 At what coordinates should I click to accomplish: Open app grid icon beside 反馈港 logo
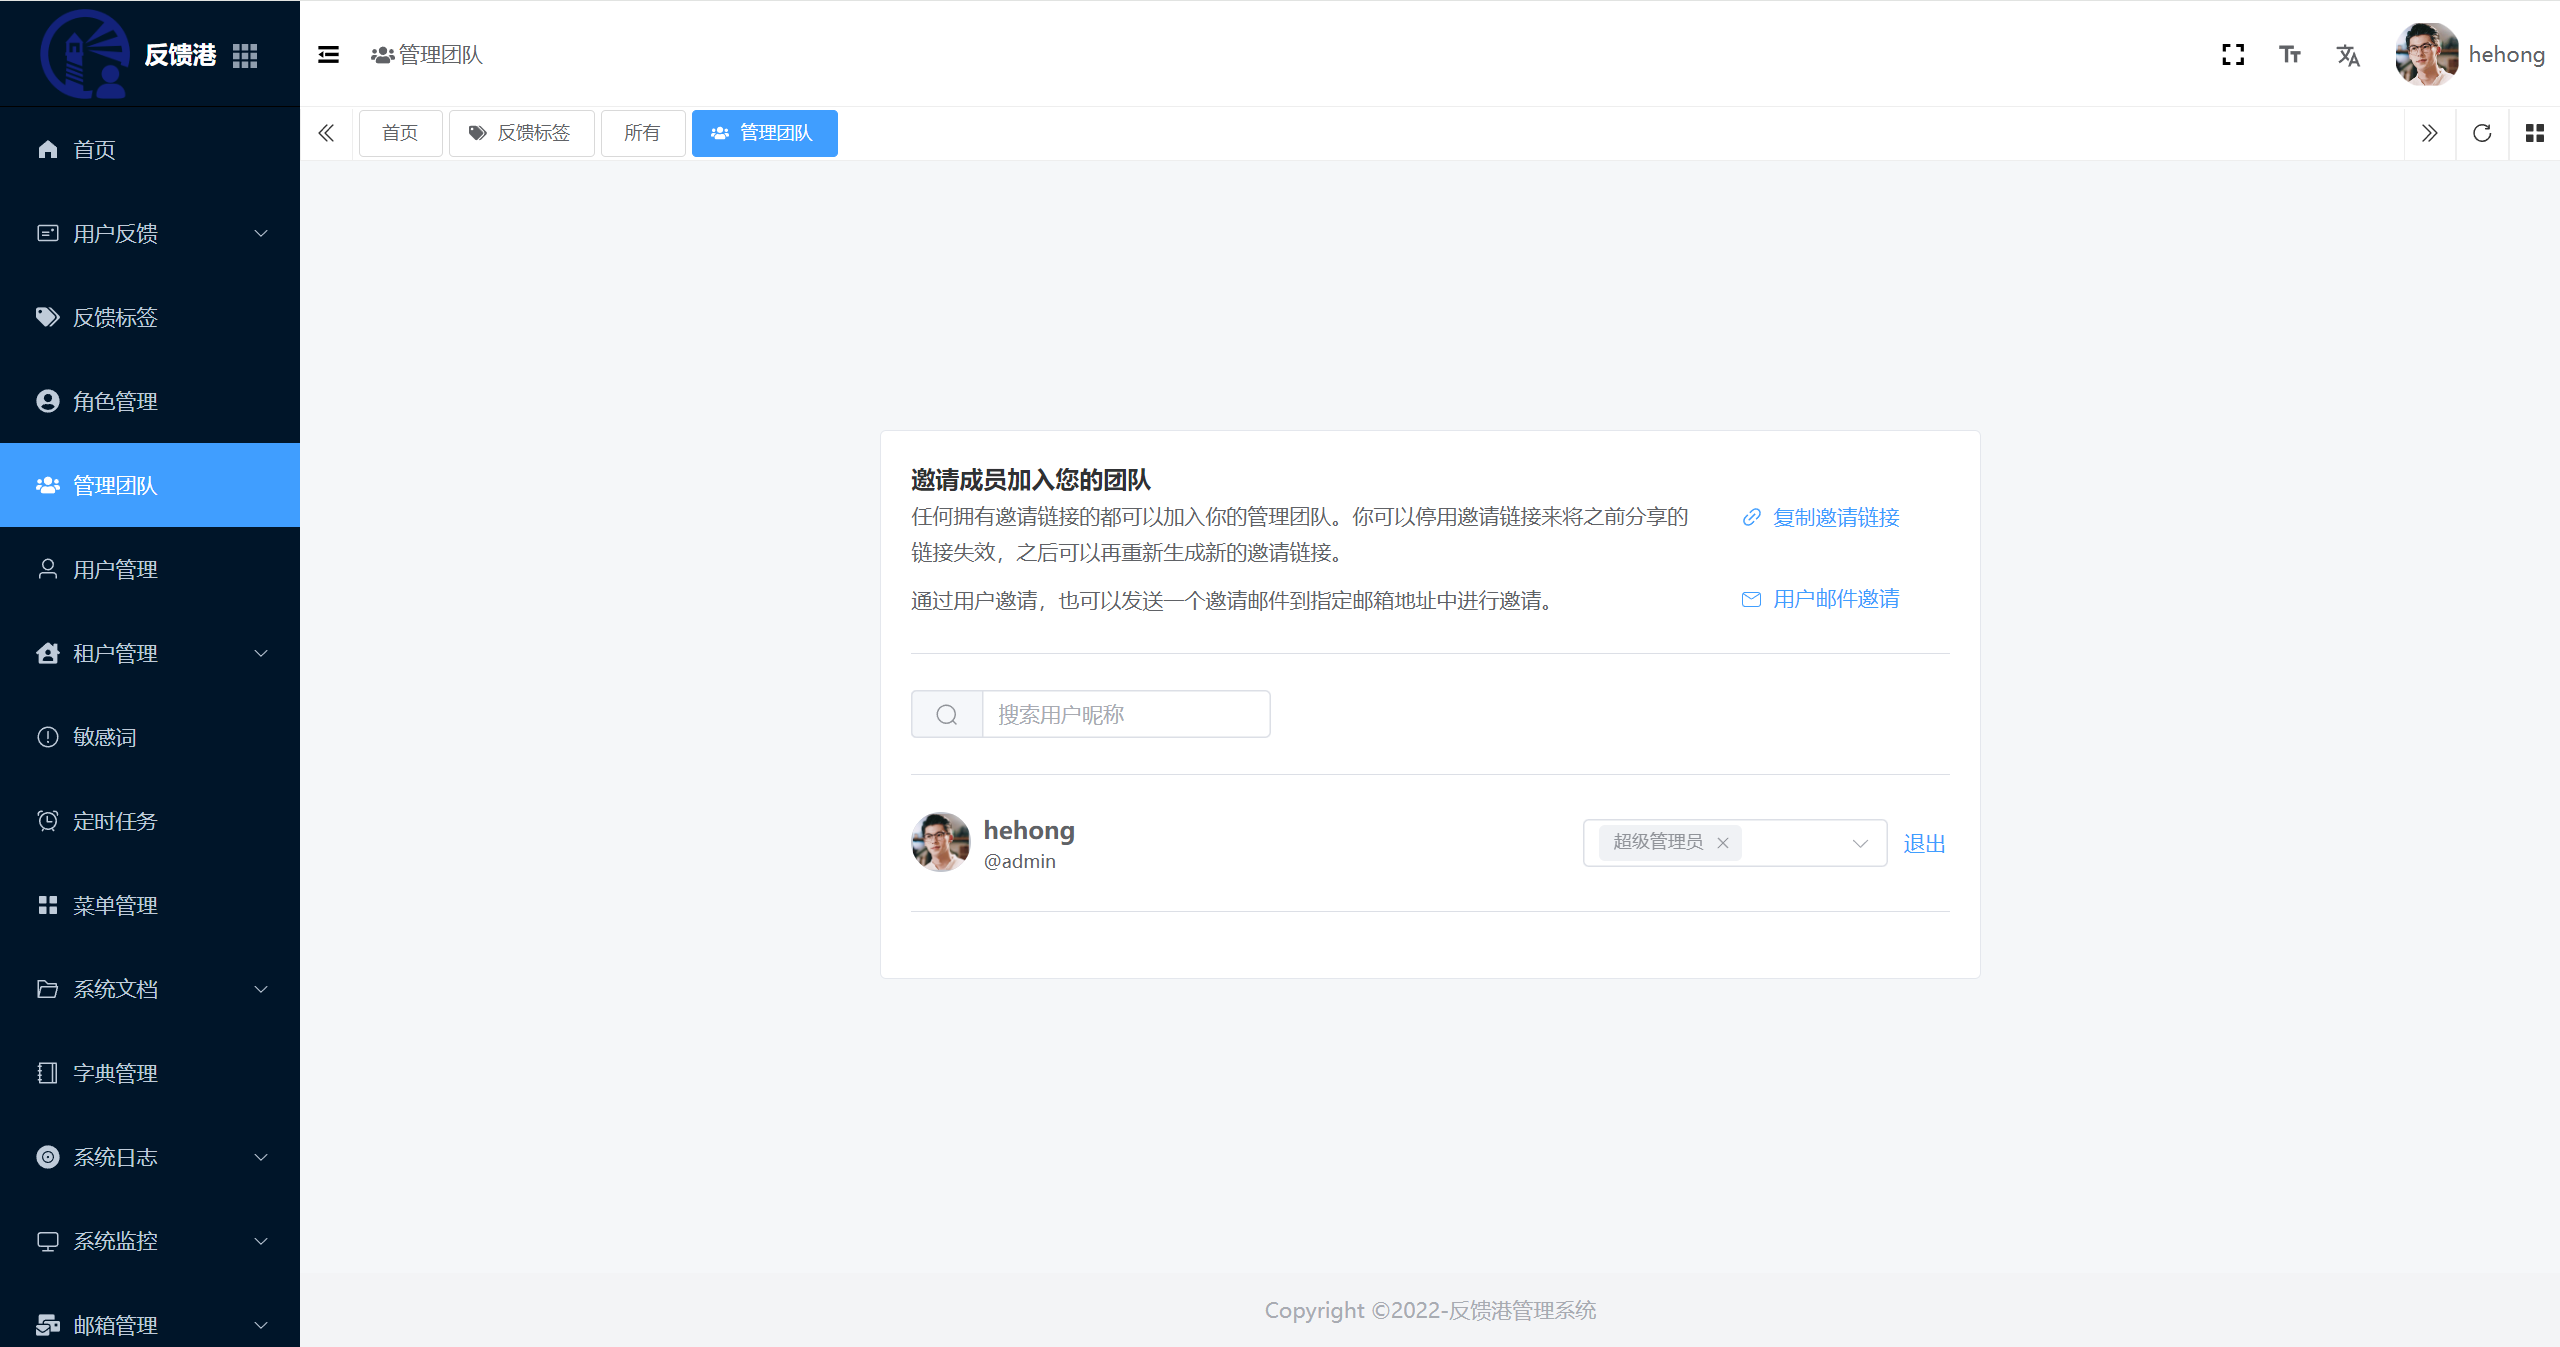tap(245, 56)
